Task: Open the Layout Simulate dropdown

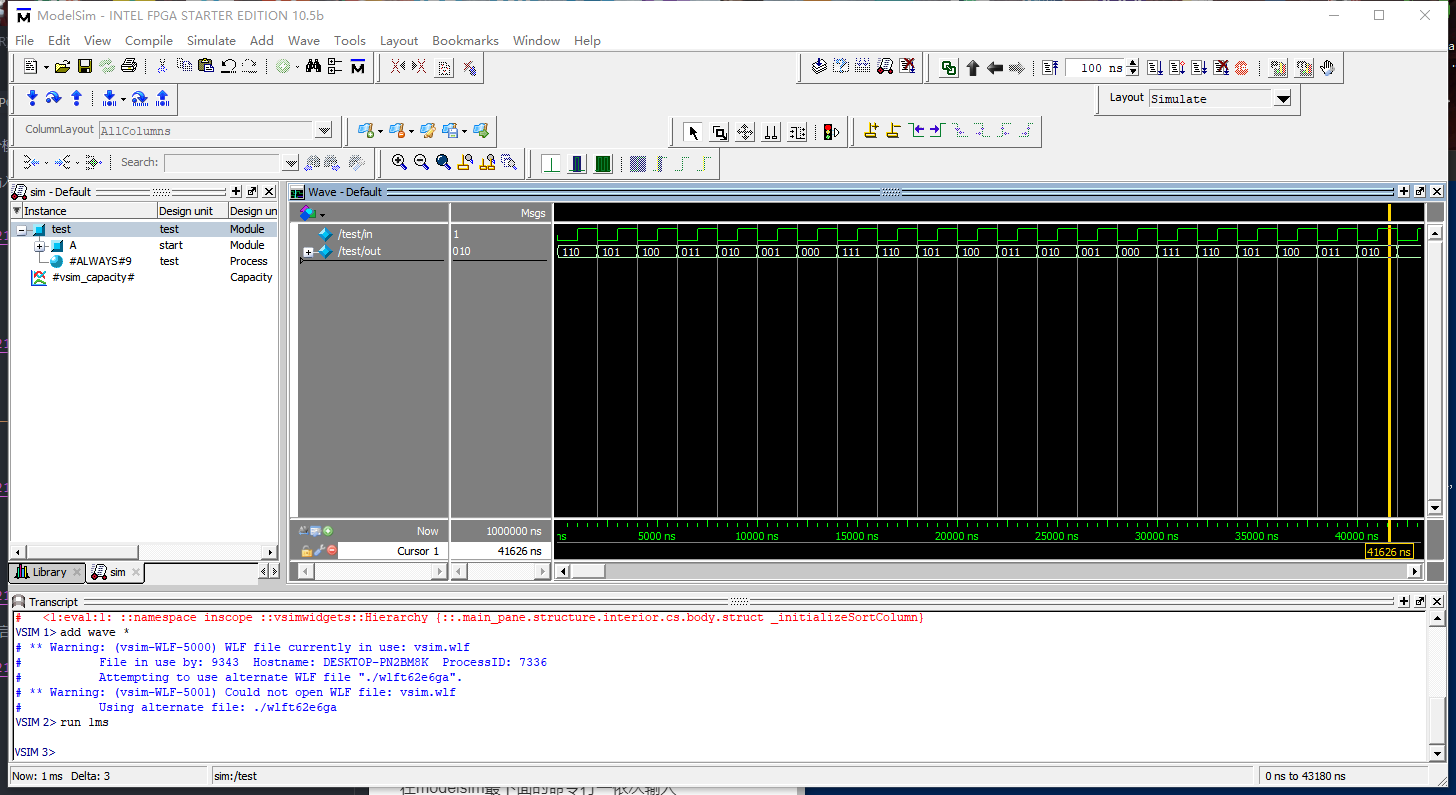Action: (x=1283, y=99)
